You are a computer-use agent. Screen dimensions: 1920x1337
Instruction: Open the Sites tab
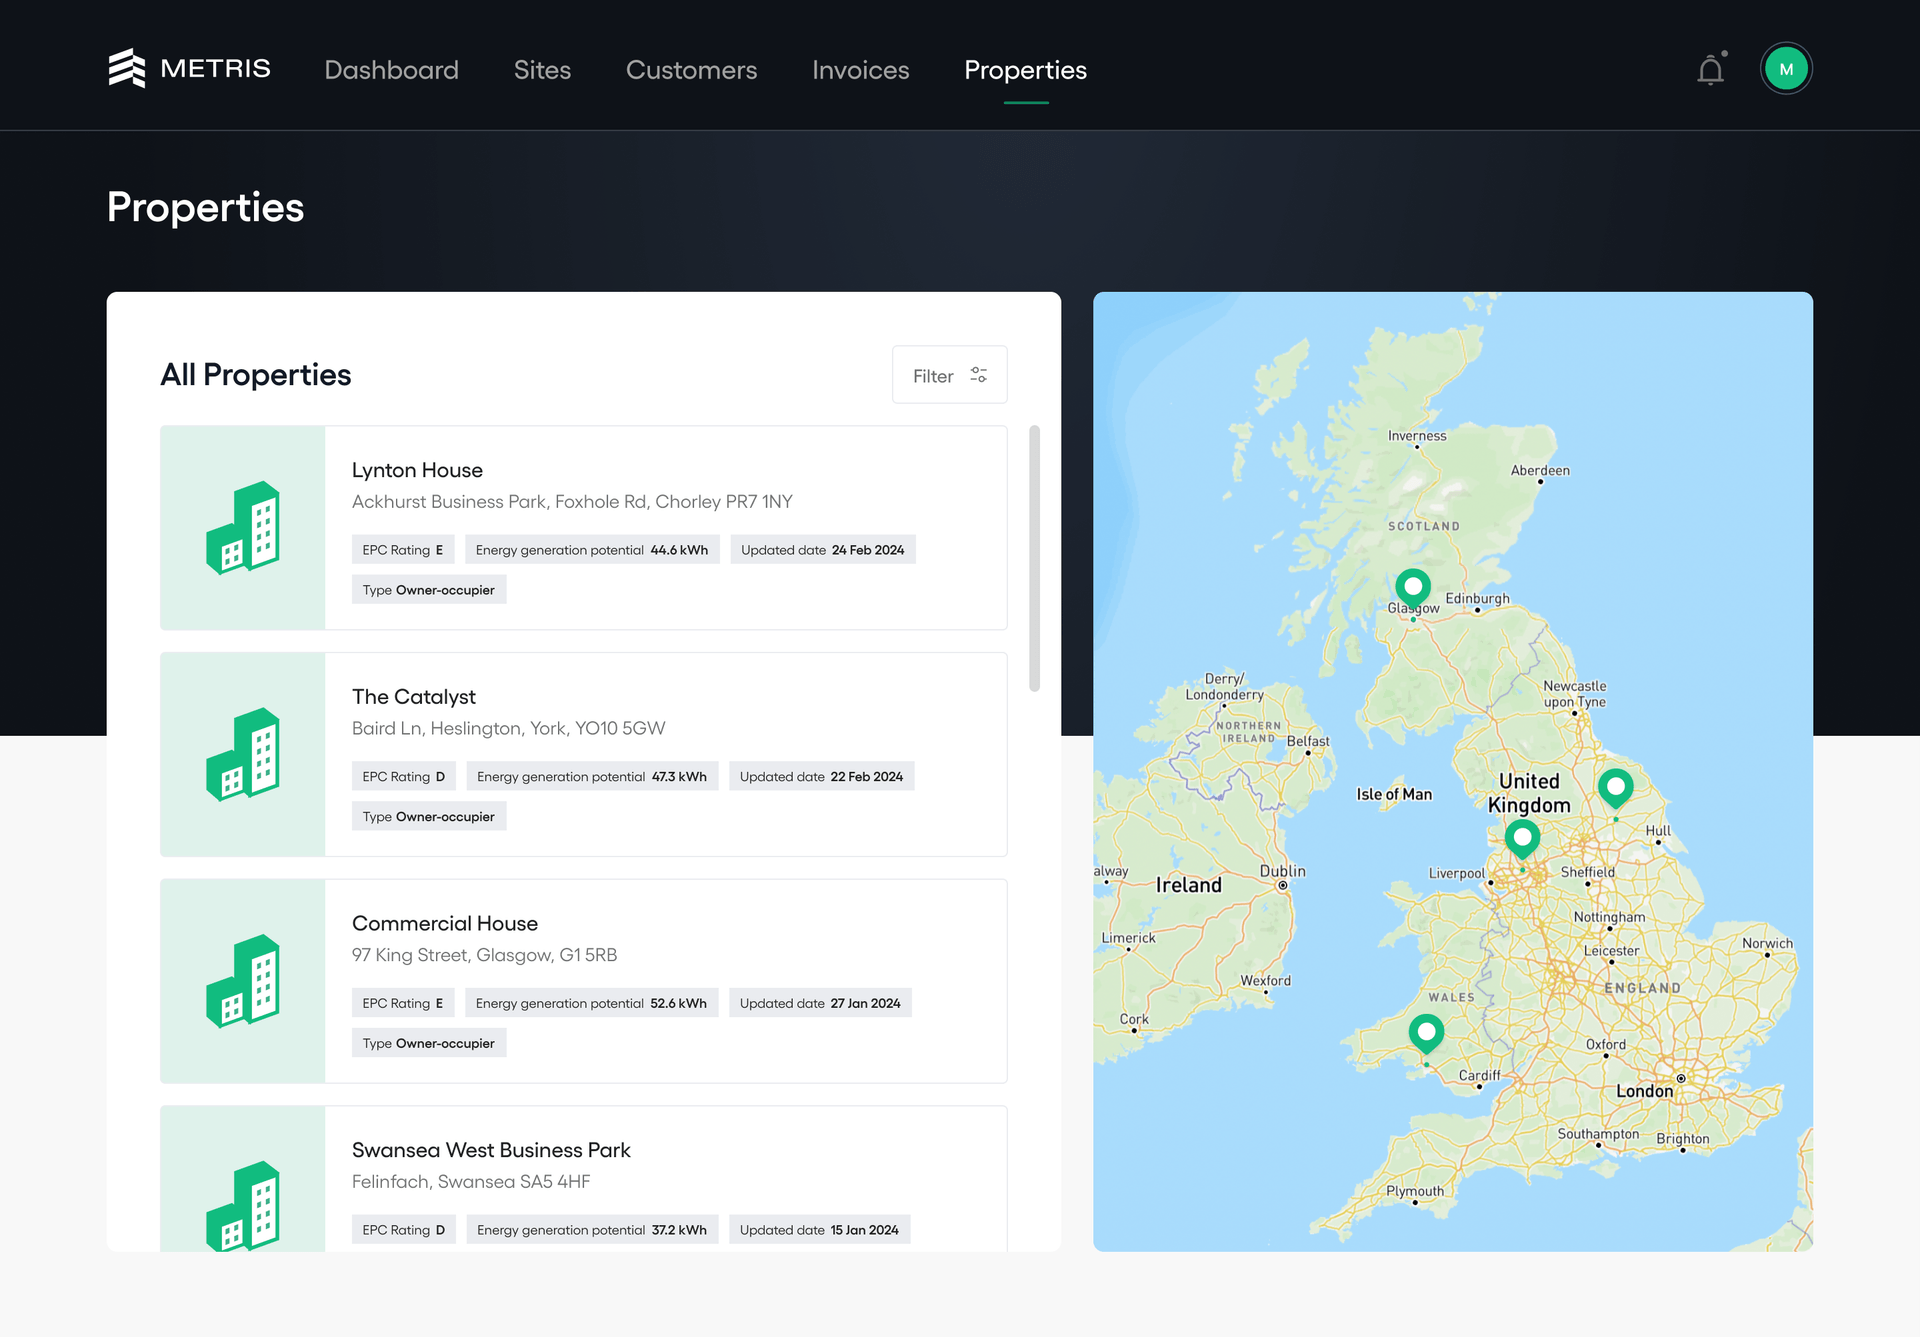tap(542, 70)
